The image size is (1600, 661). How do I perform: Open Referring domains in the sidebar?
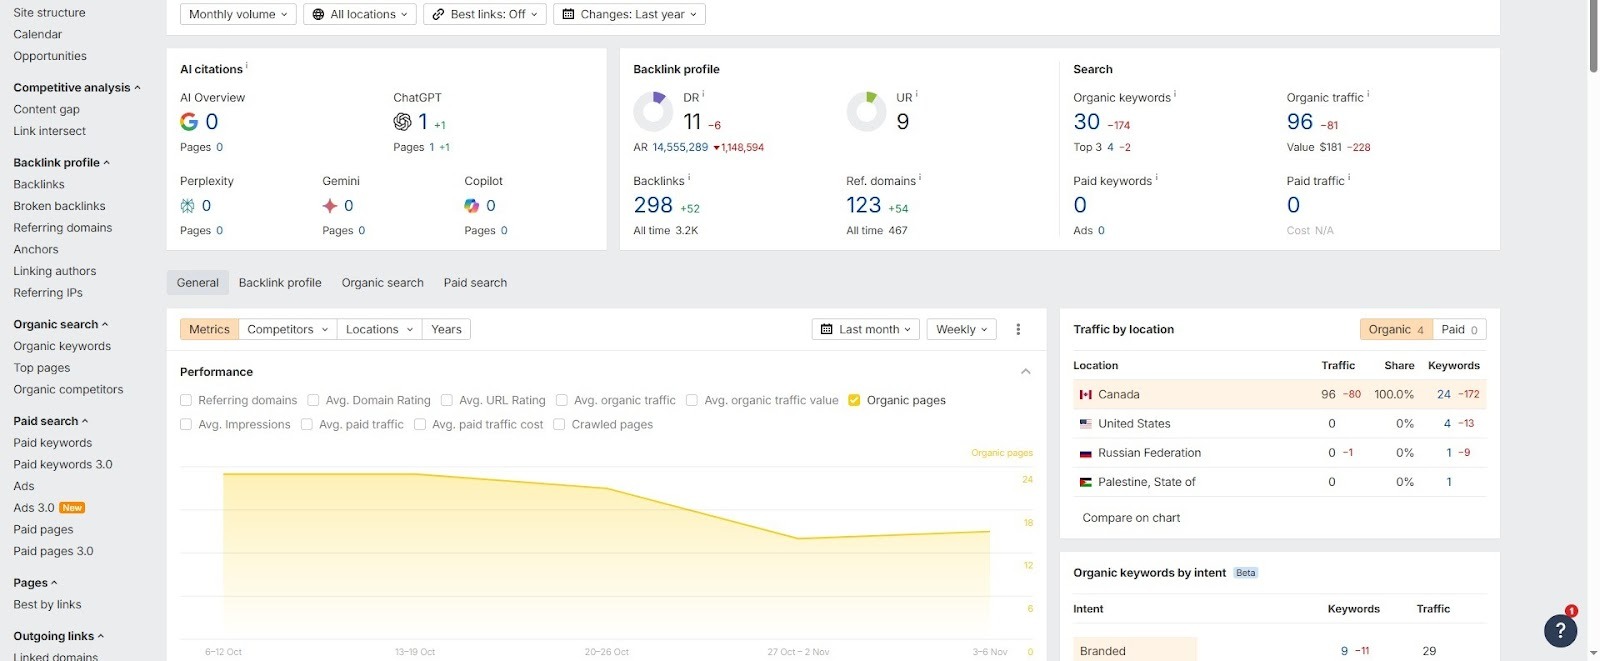coord(62,228)
